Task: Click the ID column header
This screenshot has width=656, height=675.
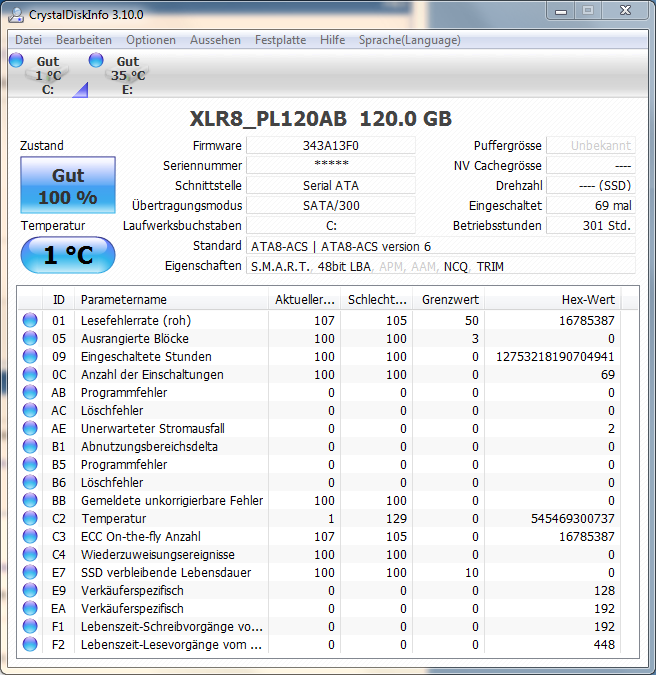Action: pos(59,300)
